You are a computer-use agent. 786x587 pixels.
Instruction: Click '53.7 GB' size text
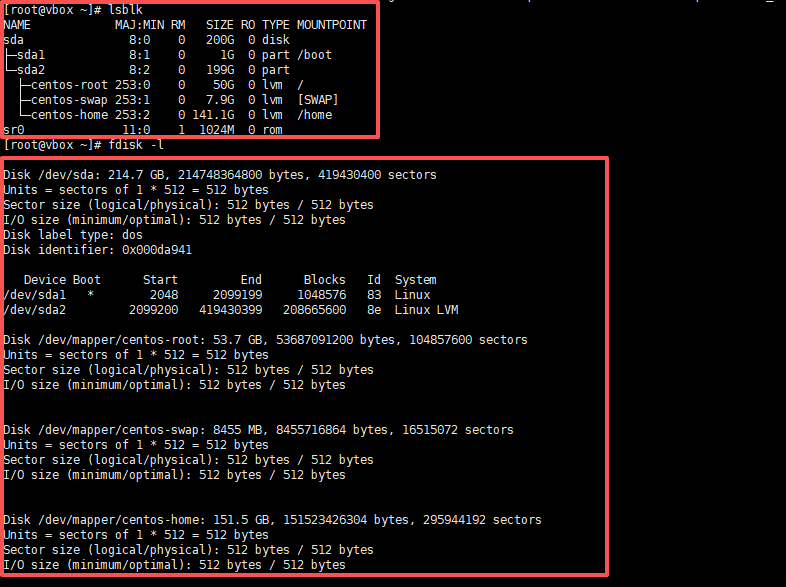(x=238, y=340)
